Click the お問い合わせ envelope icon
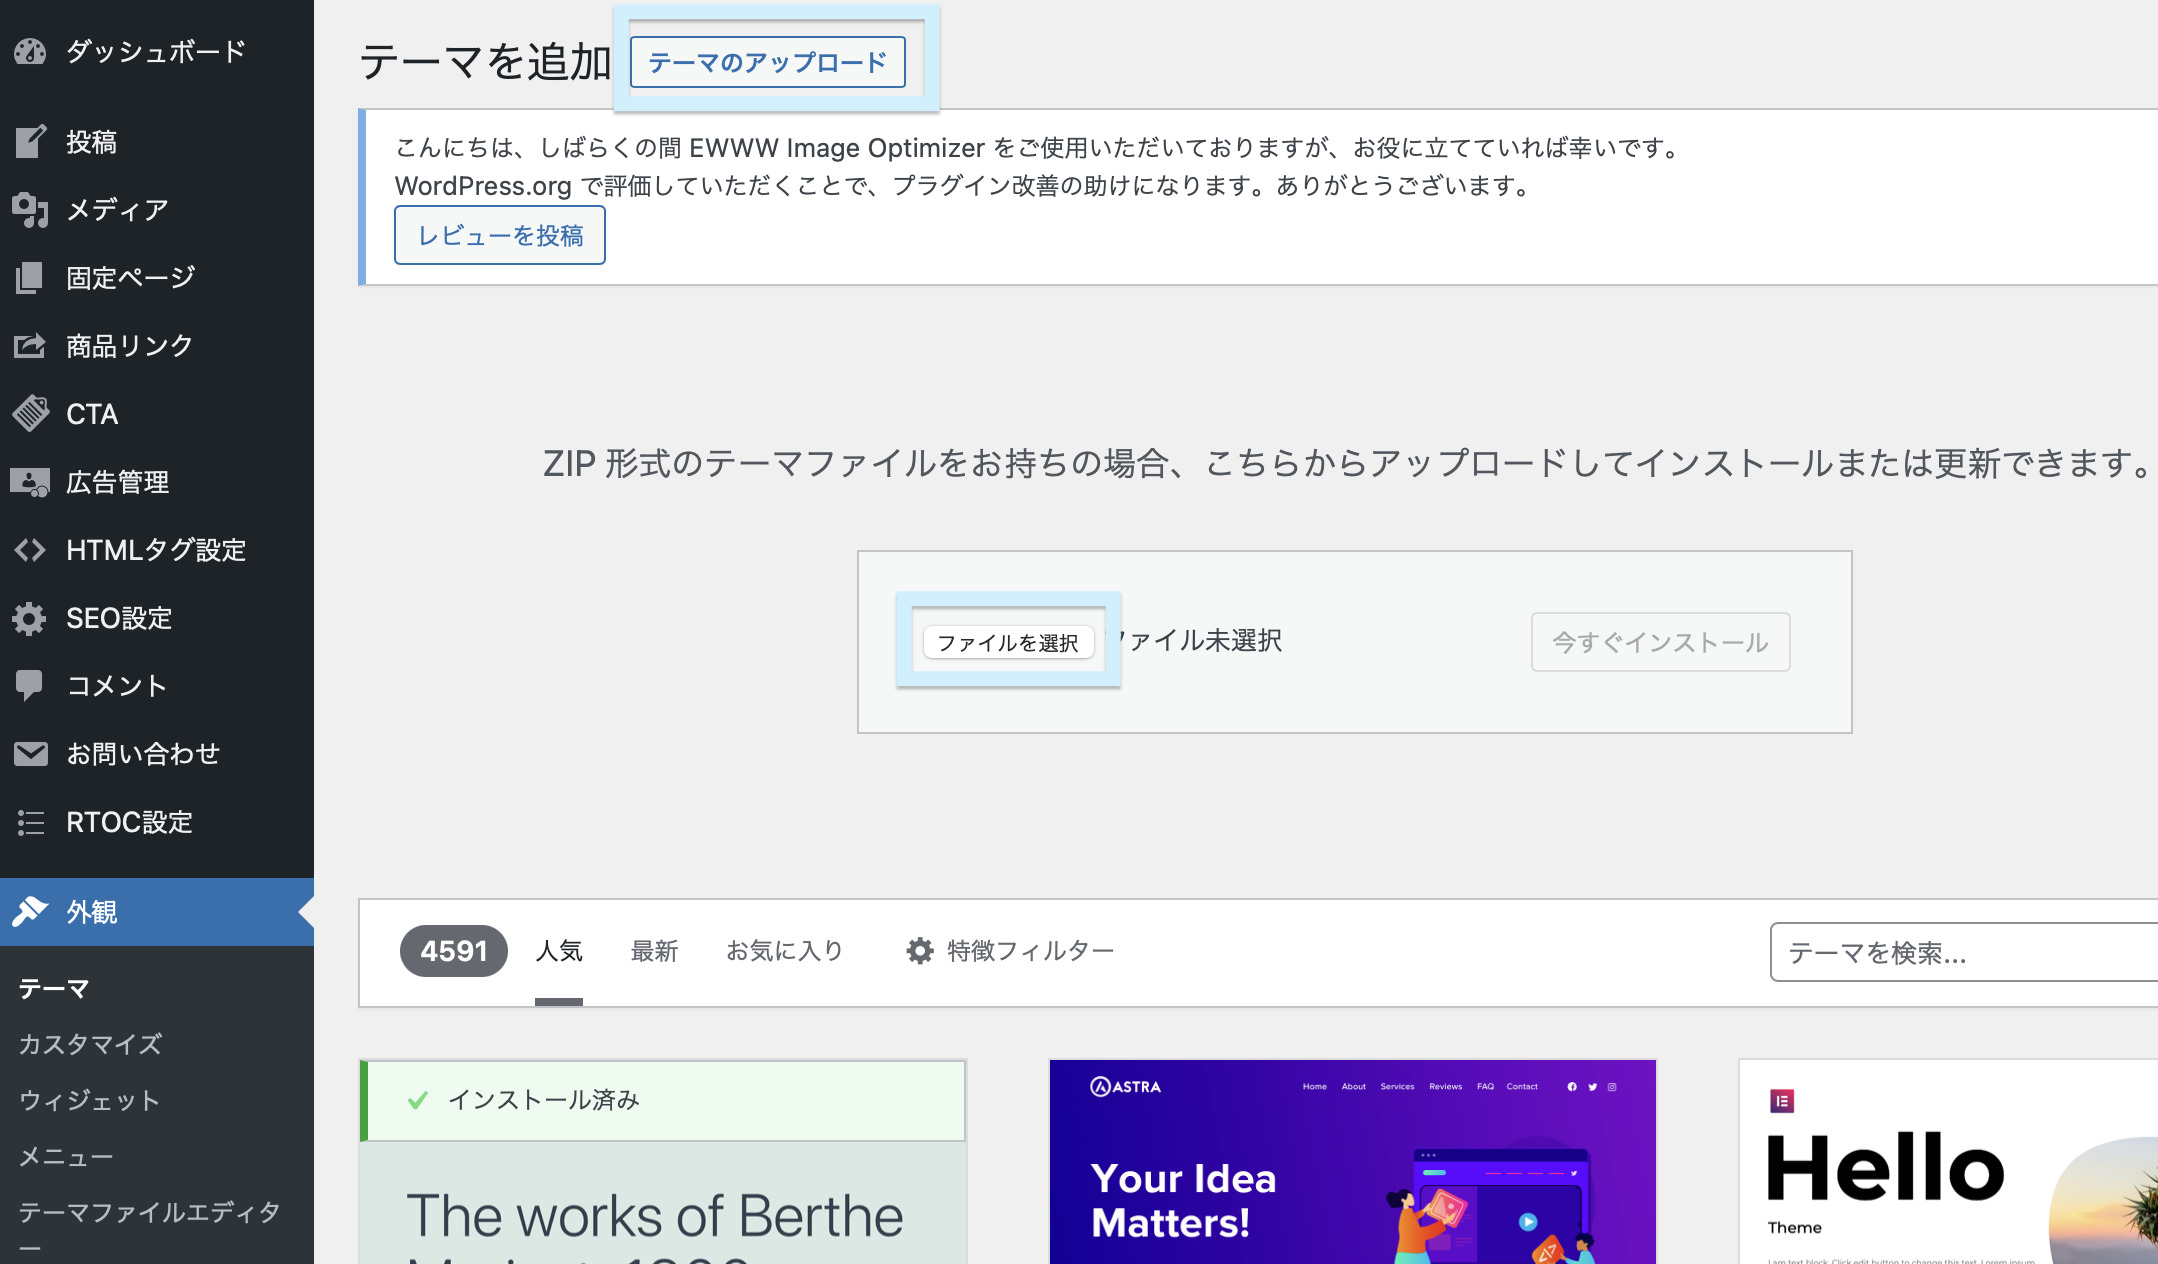The image size is (2158, 1264). (x=30, y=753)
